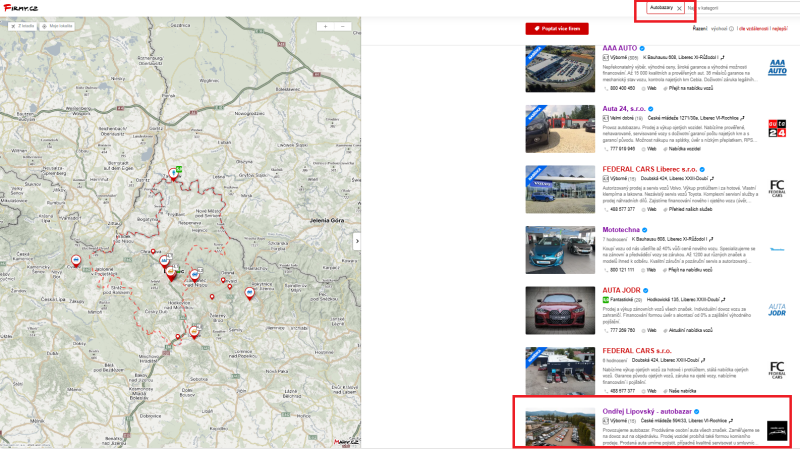Viewport: 800px width, 449px height.
Task: Click the westernmost map pin near Česká Kamenice
Action: click(x=76, y=262)
